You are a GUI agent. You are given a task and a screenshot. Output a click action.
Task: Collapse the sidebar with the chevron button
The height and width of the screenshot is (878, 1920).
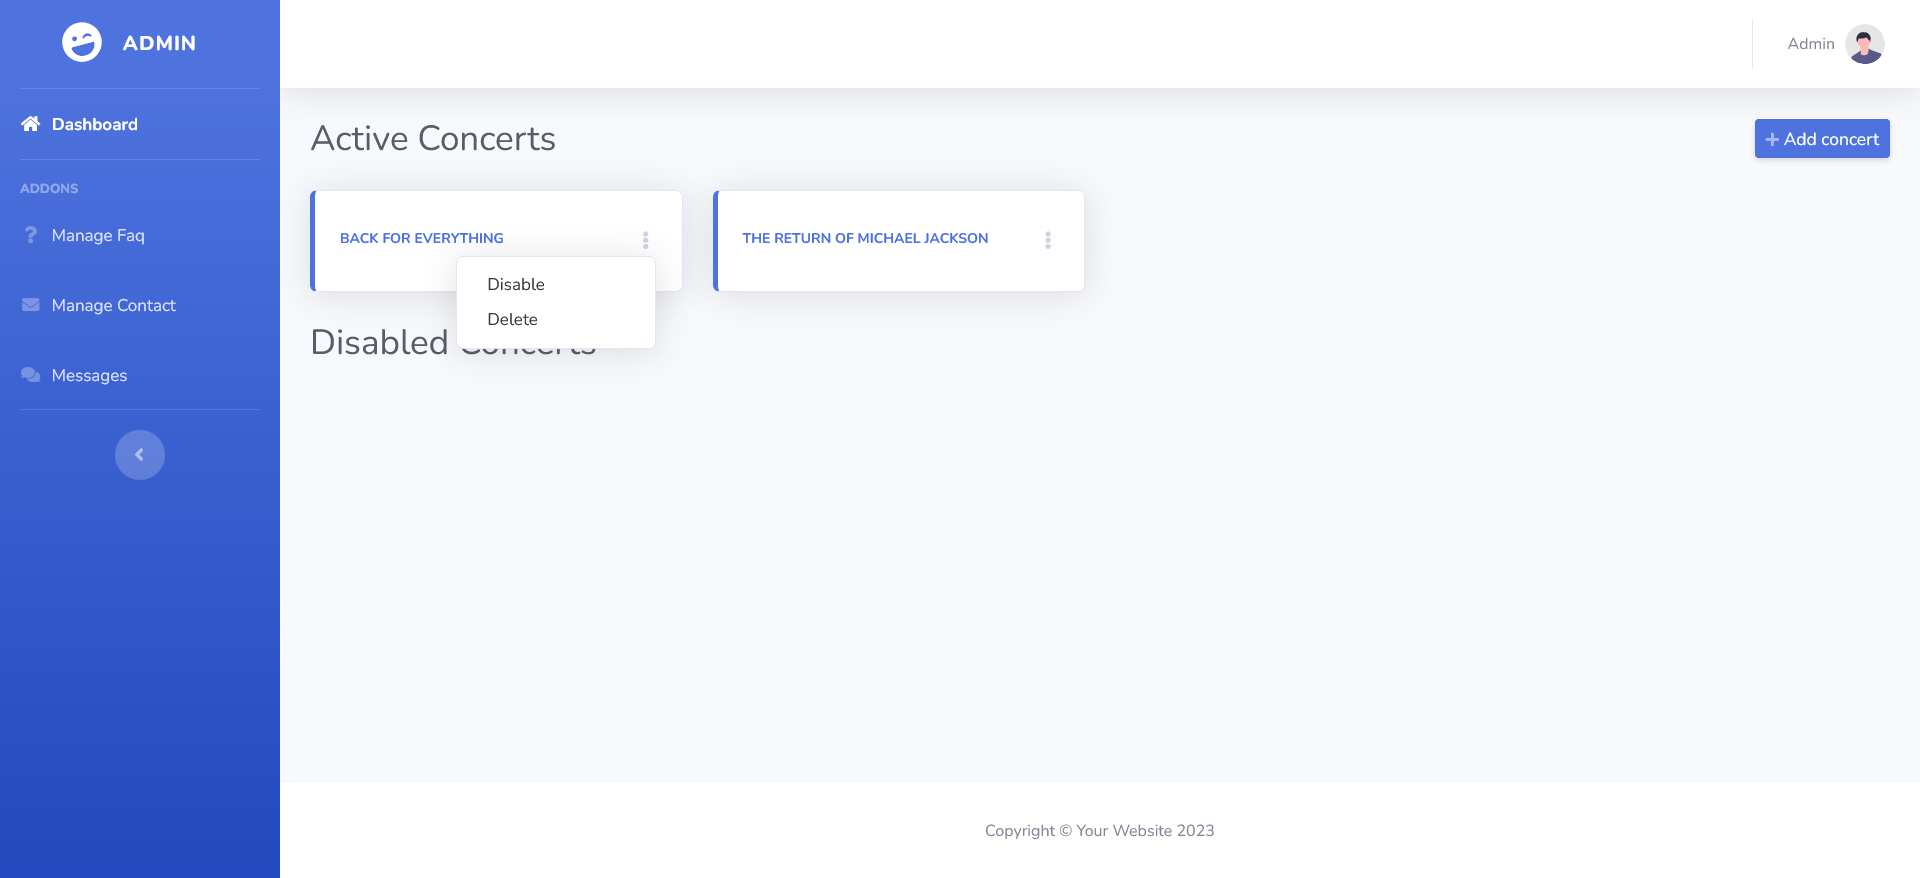[x=140, y=455]
